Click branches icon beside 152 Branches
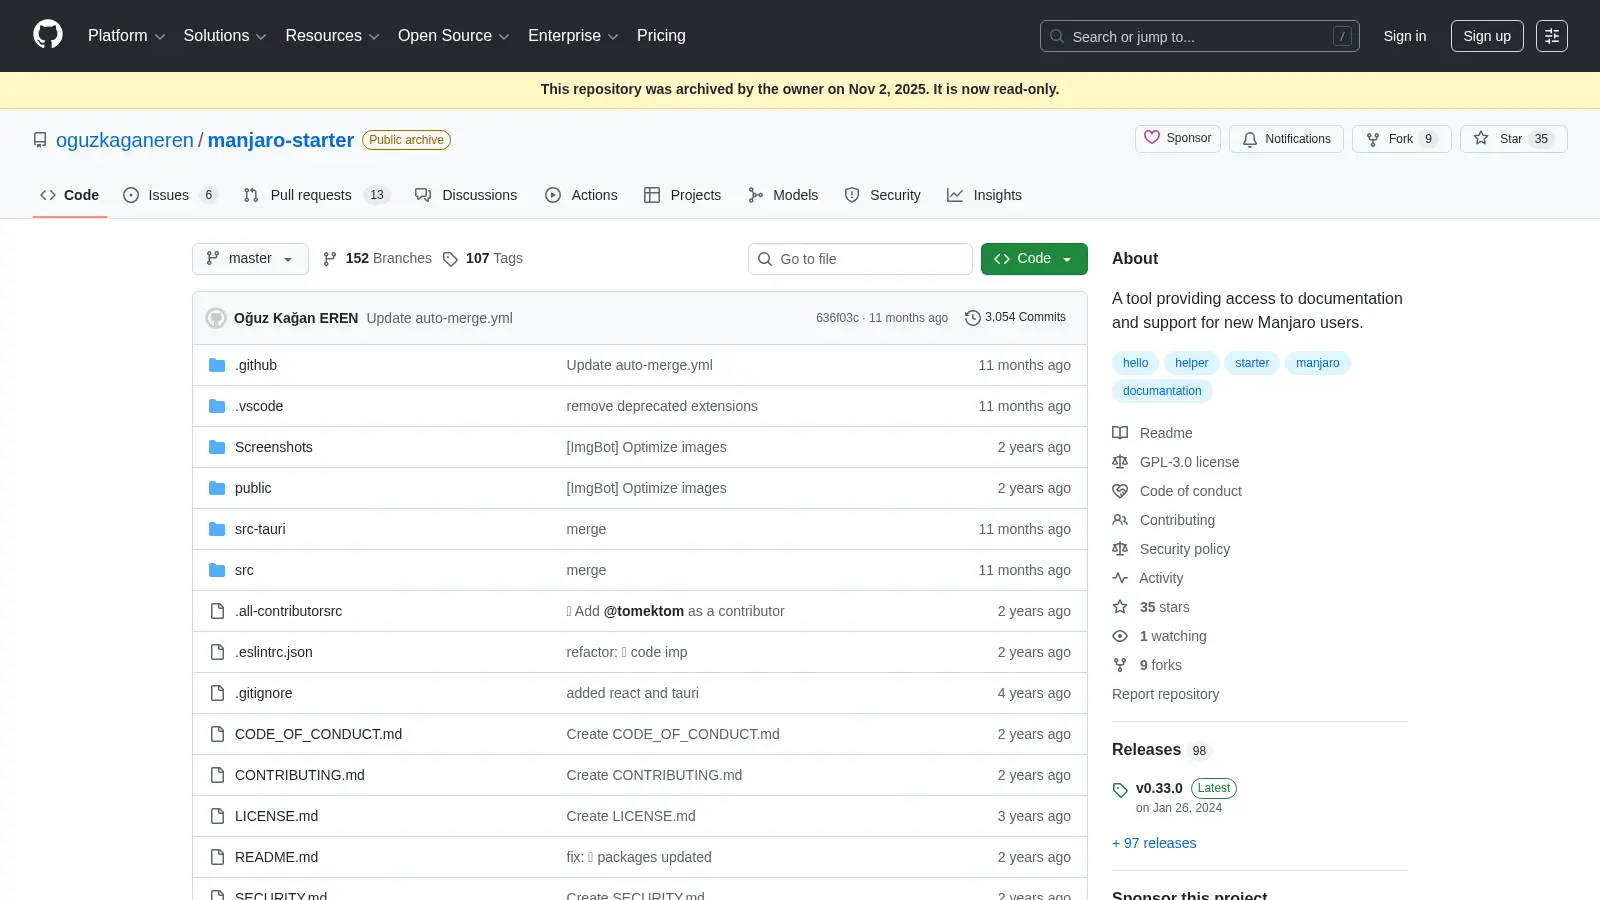Screen dimensions: 1600x900 click(x=330, y=259)
